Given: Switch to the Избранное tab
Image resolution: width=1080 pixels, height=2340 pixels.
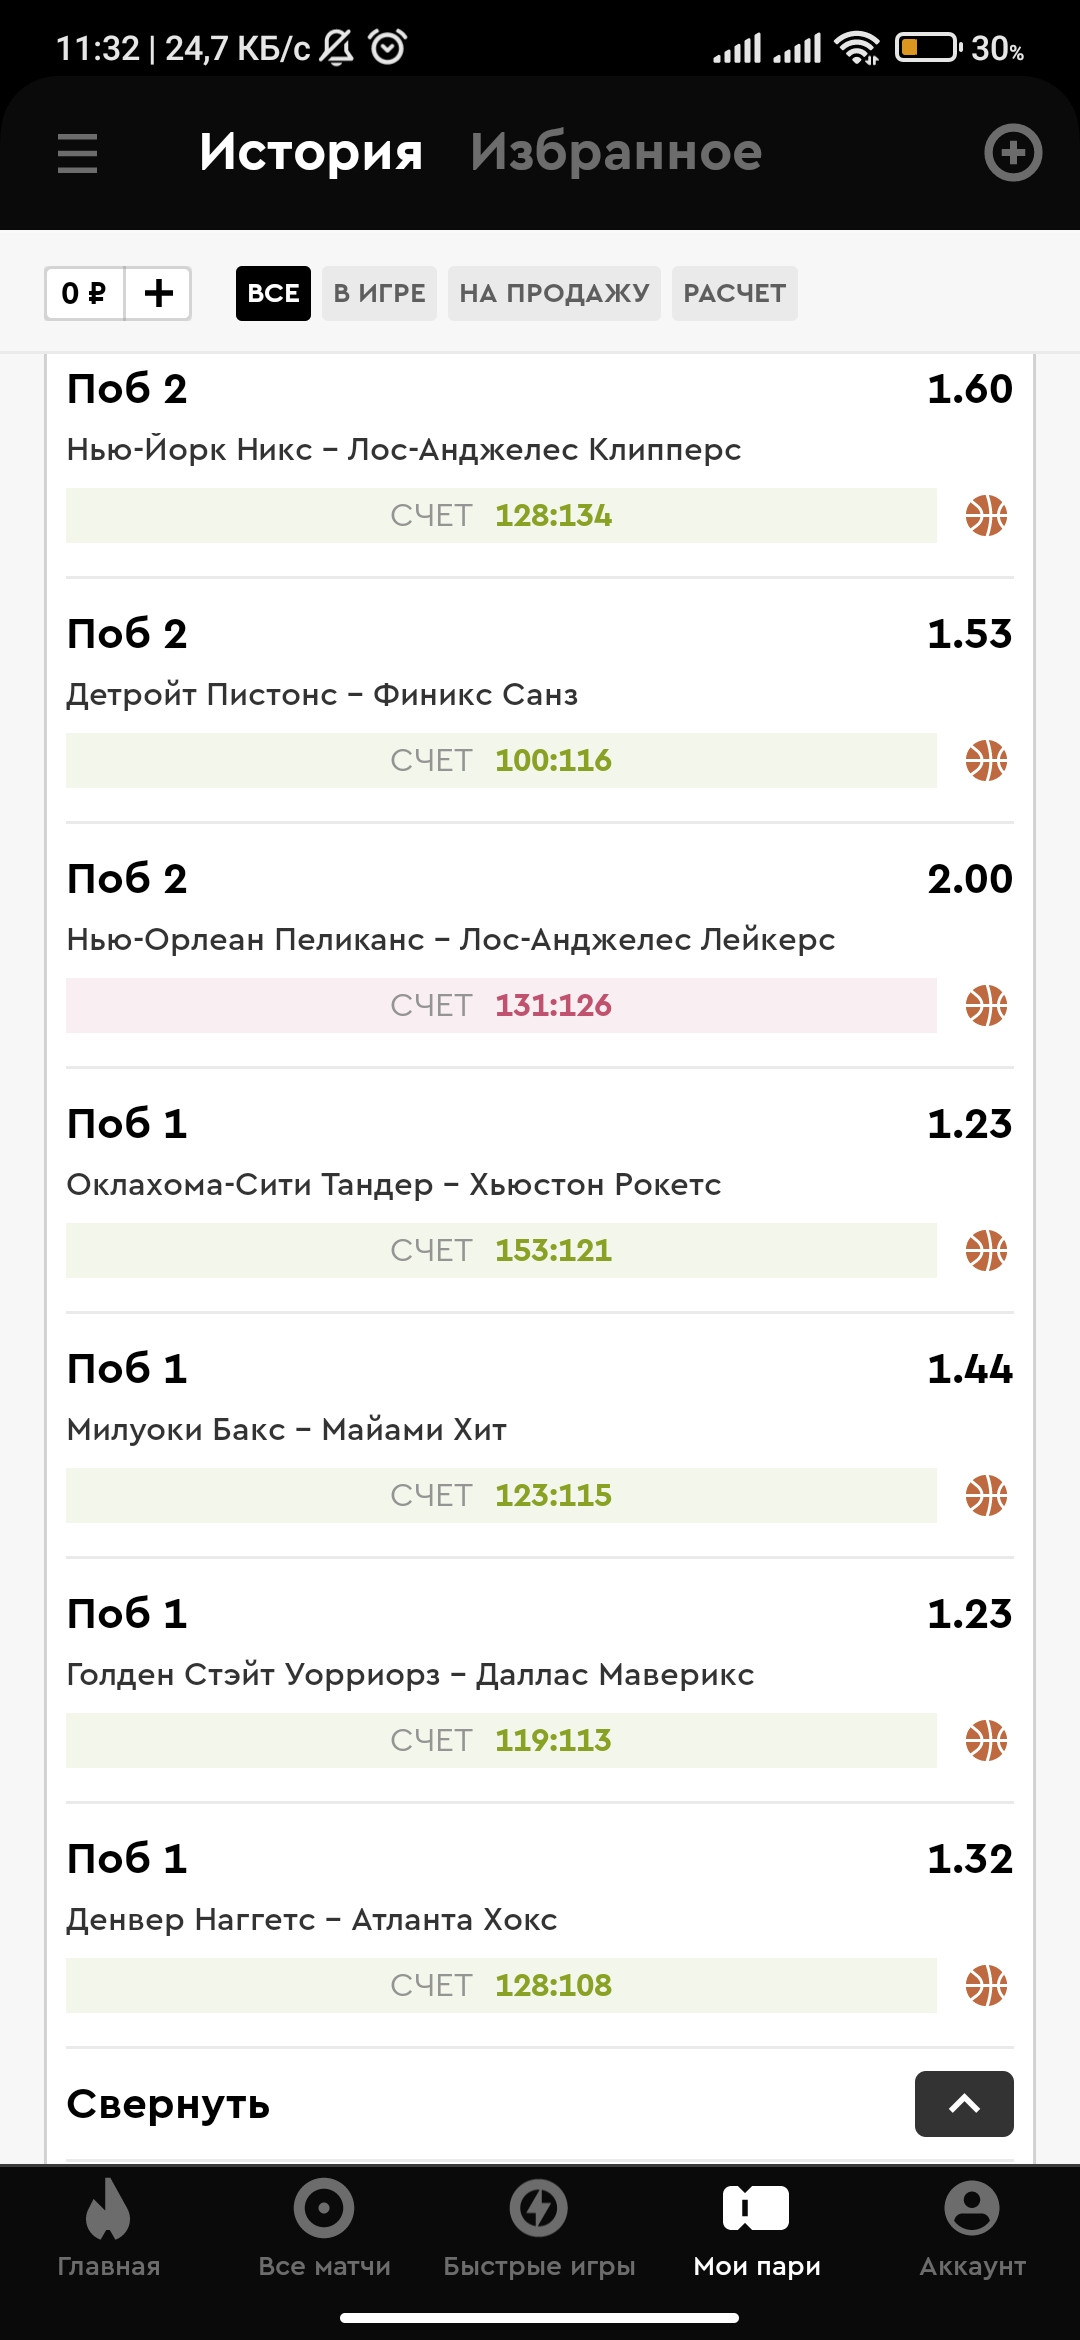Looking at the screenshot, I should pyautogui.click(x=616, y=152).
